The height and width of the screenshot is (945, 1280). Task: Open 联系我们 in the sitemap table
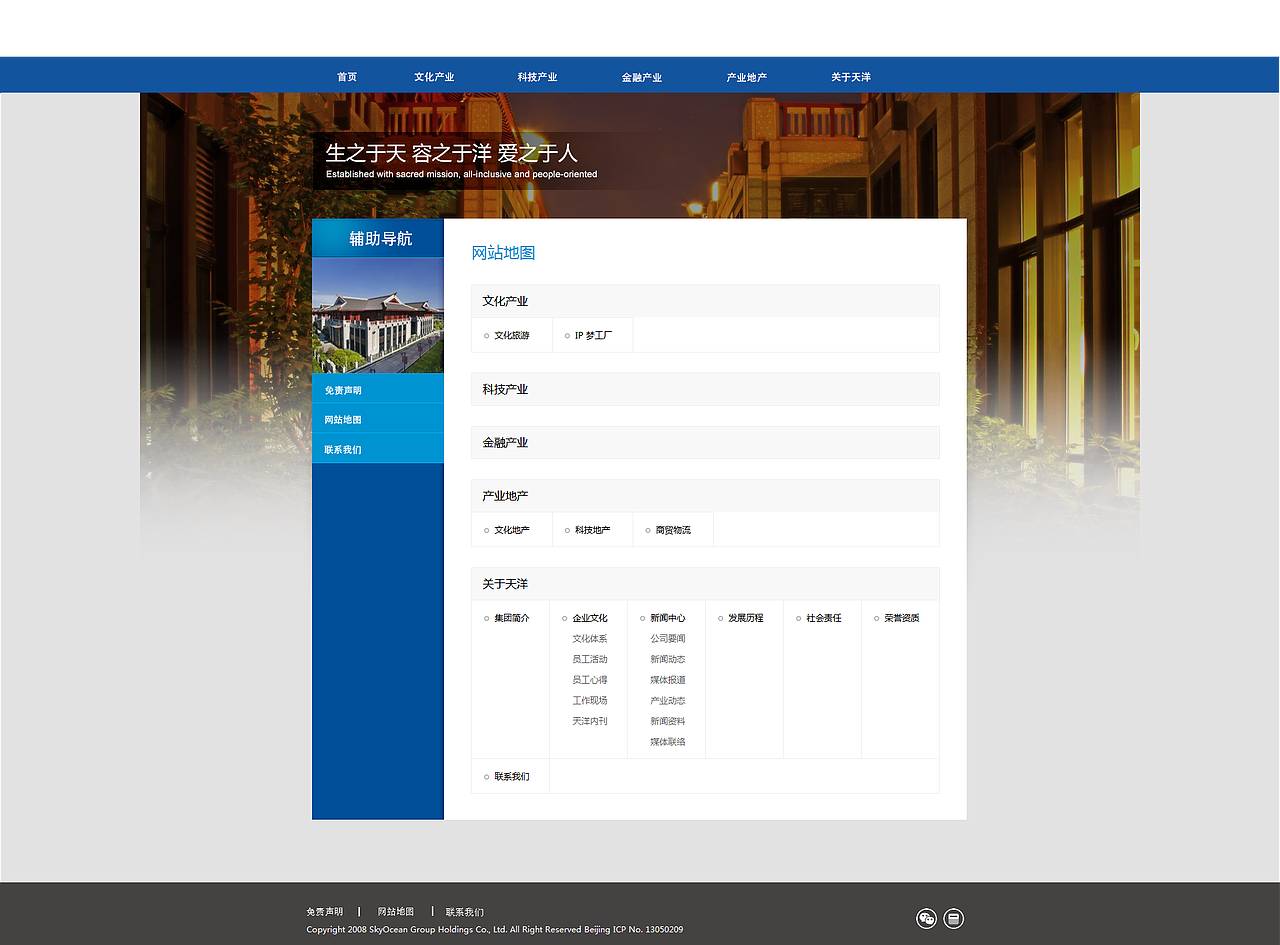(512, 777)
